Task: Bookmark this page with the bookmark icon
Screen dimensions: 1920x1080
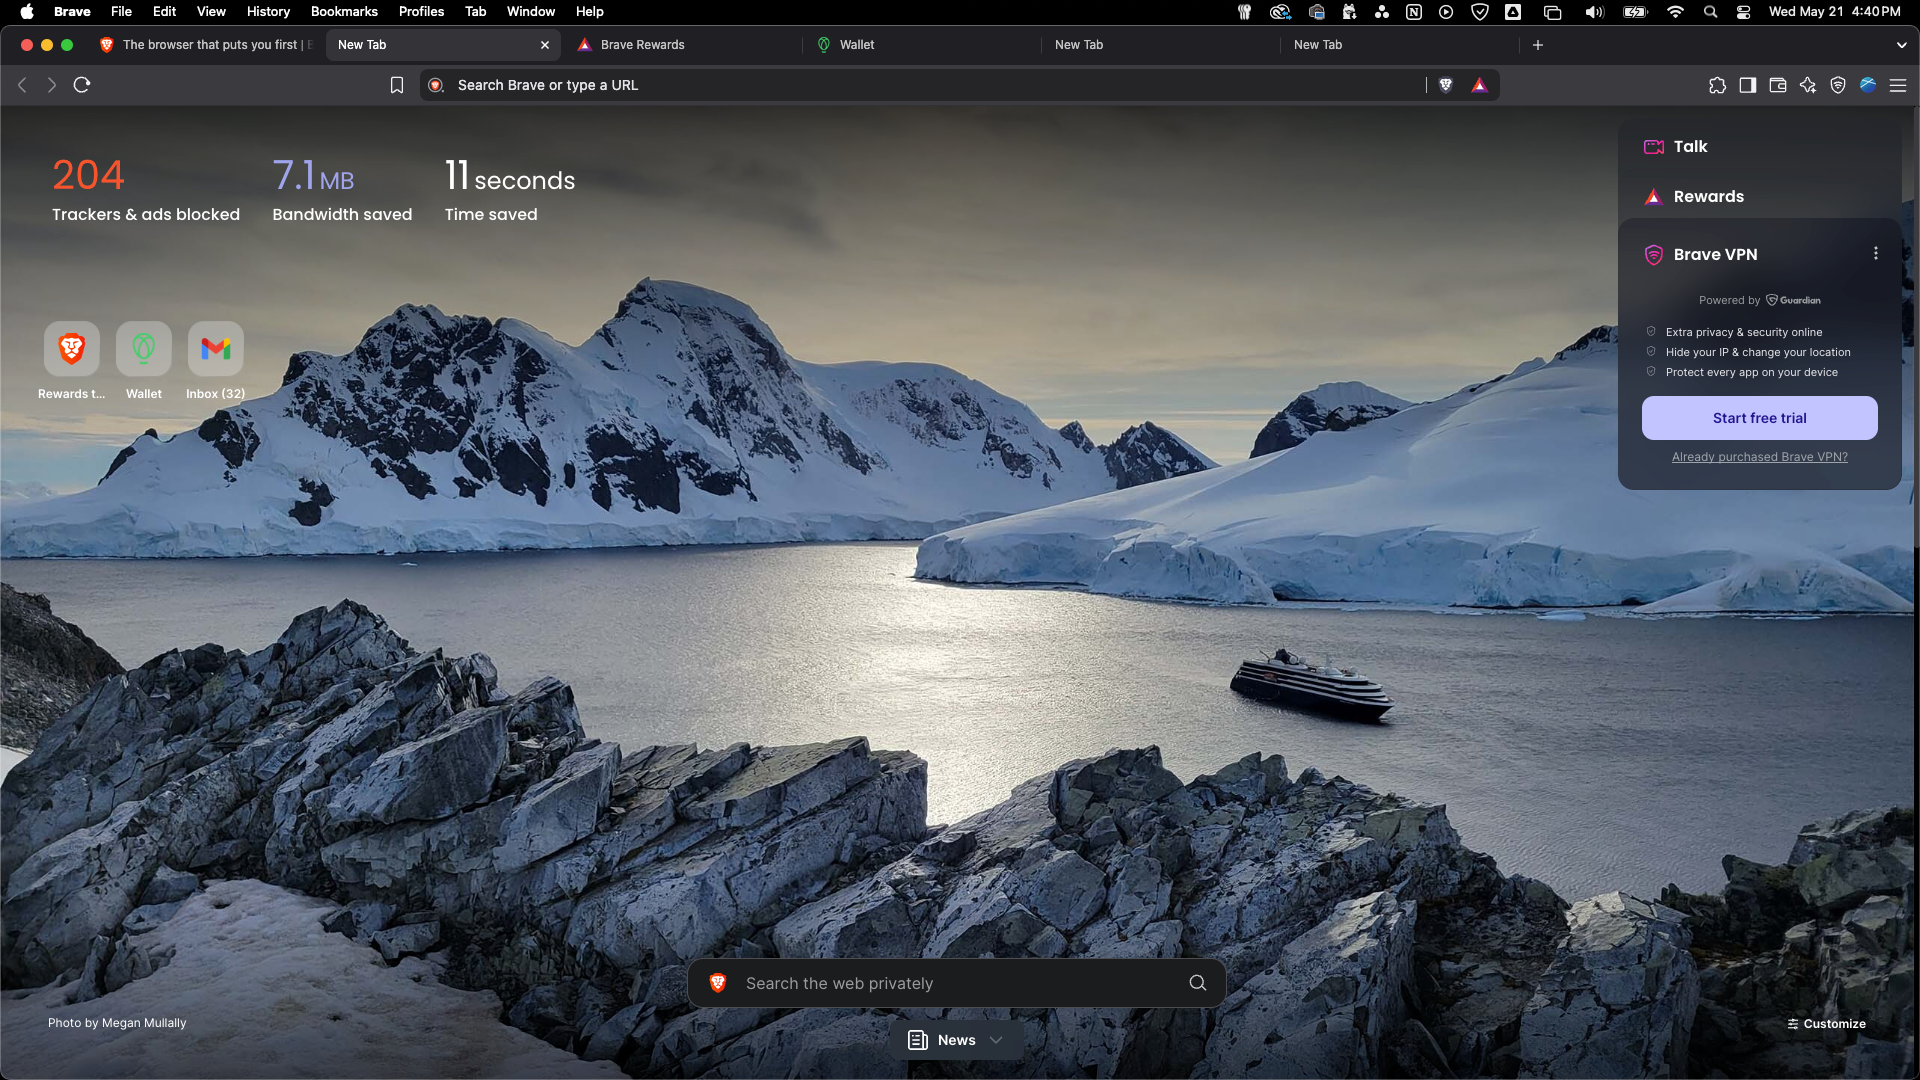Action: click(x=396, y=85)
